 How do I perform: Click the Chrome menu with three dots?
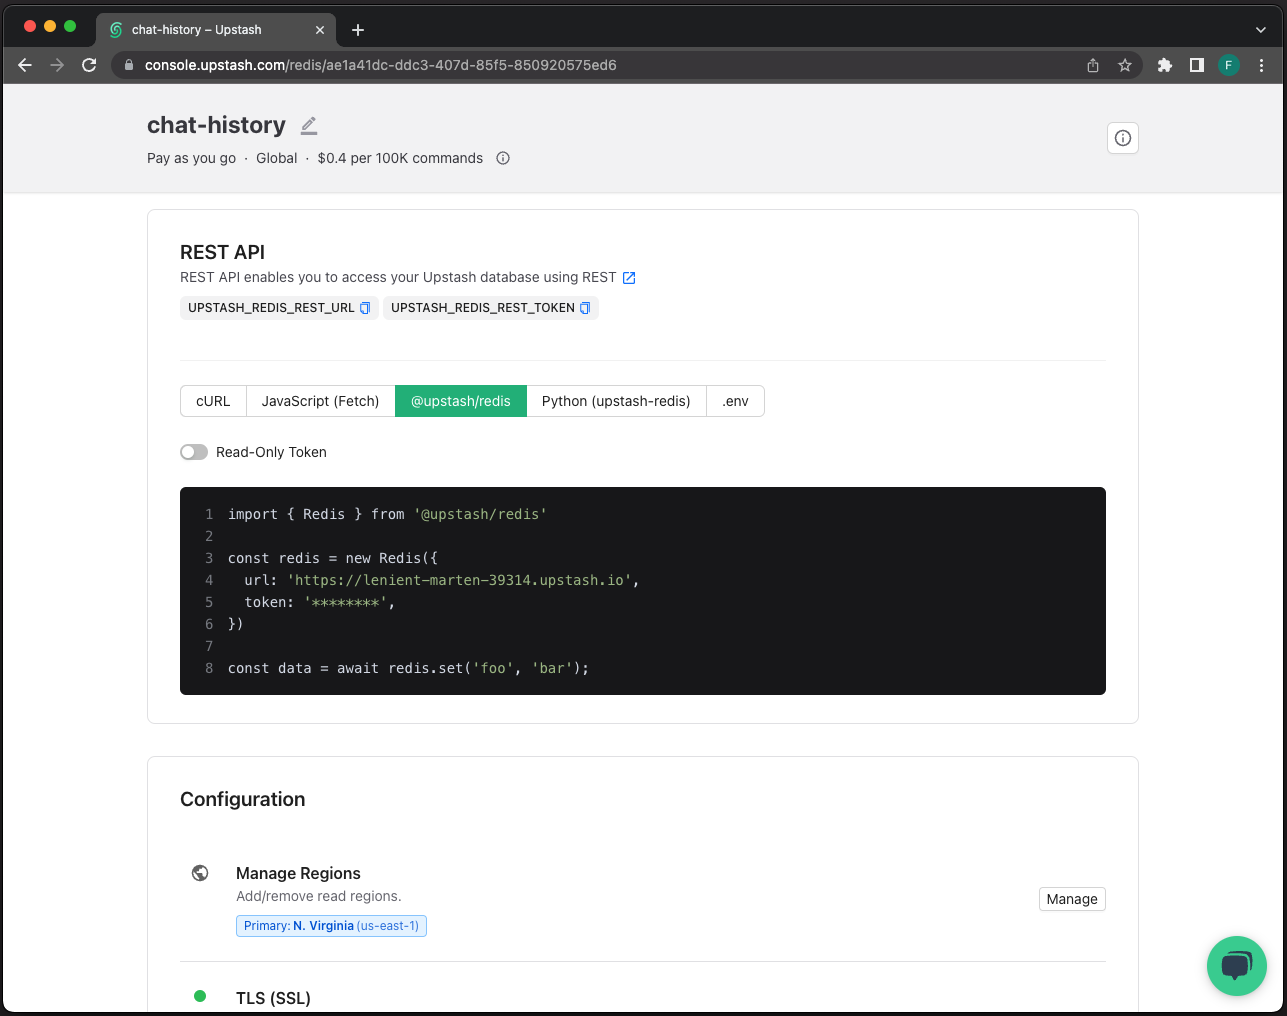(x=1261, y=64)
